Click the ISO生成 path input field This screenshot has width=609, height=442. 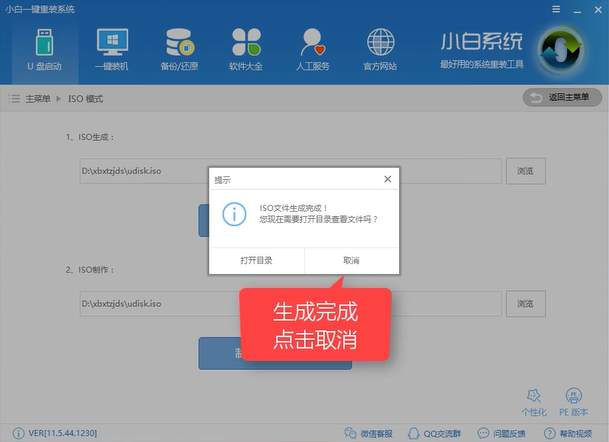[x=291, y=171]
